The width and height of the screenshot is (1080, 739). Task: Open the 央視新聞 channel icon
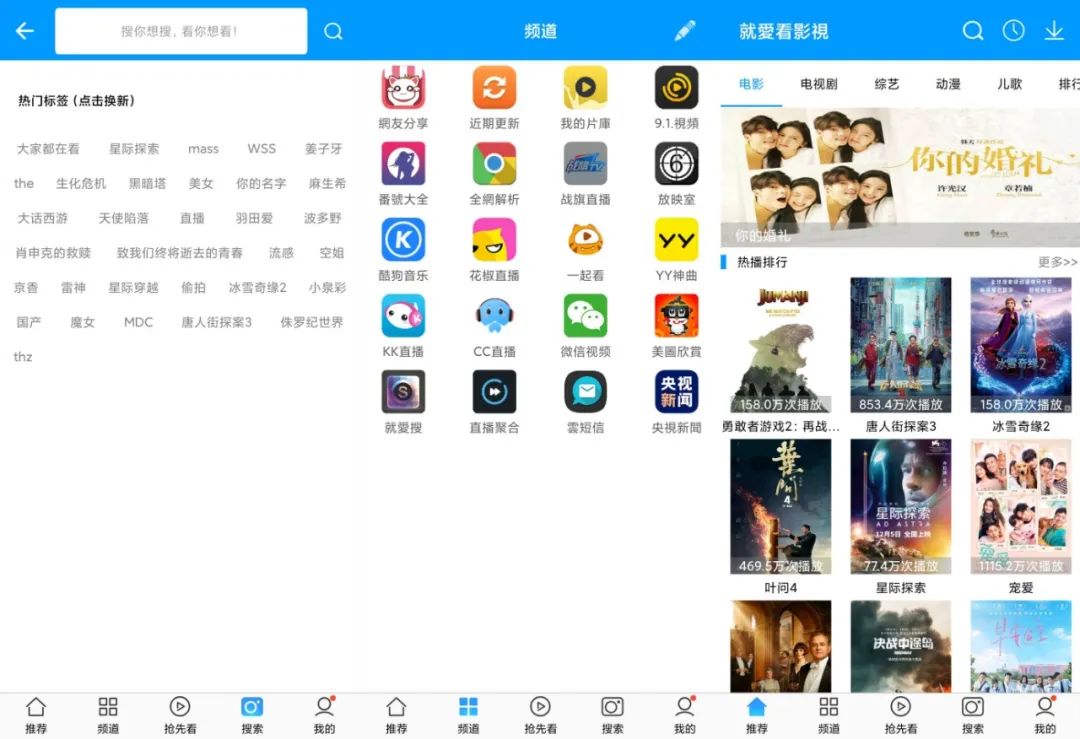point(676,392)
